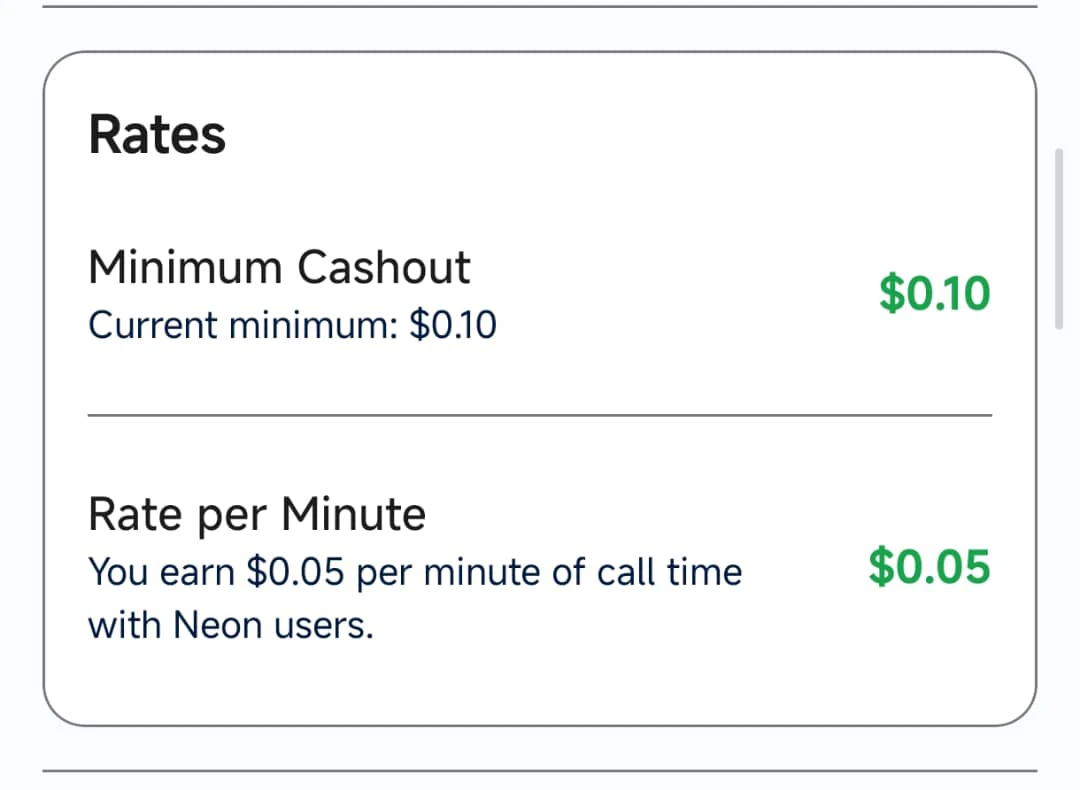Click the word "Minimum" in the cashout title
This screenshot has width=1080, height=790.
pyautogui.click(x=185, y=267)
